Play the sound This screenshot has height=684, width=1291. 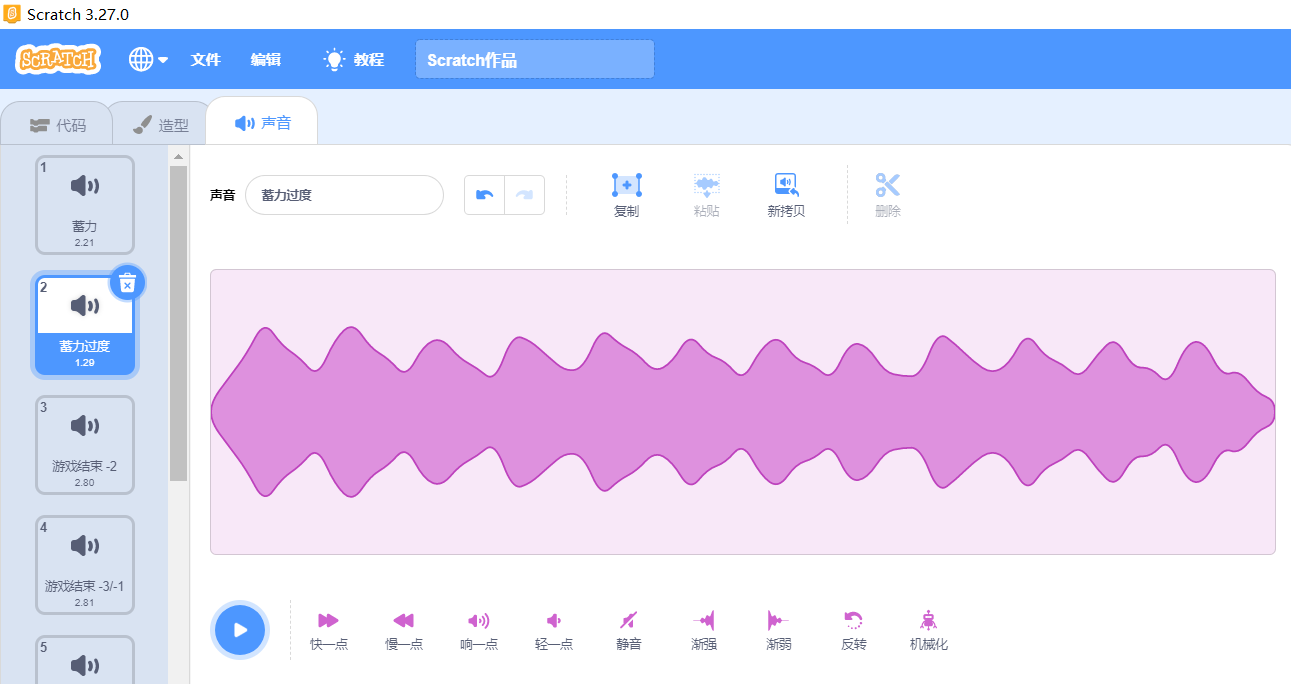coord(240,630)
